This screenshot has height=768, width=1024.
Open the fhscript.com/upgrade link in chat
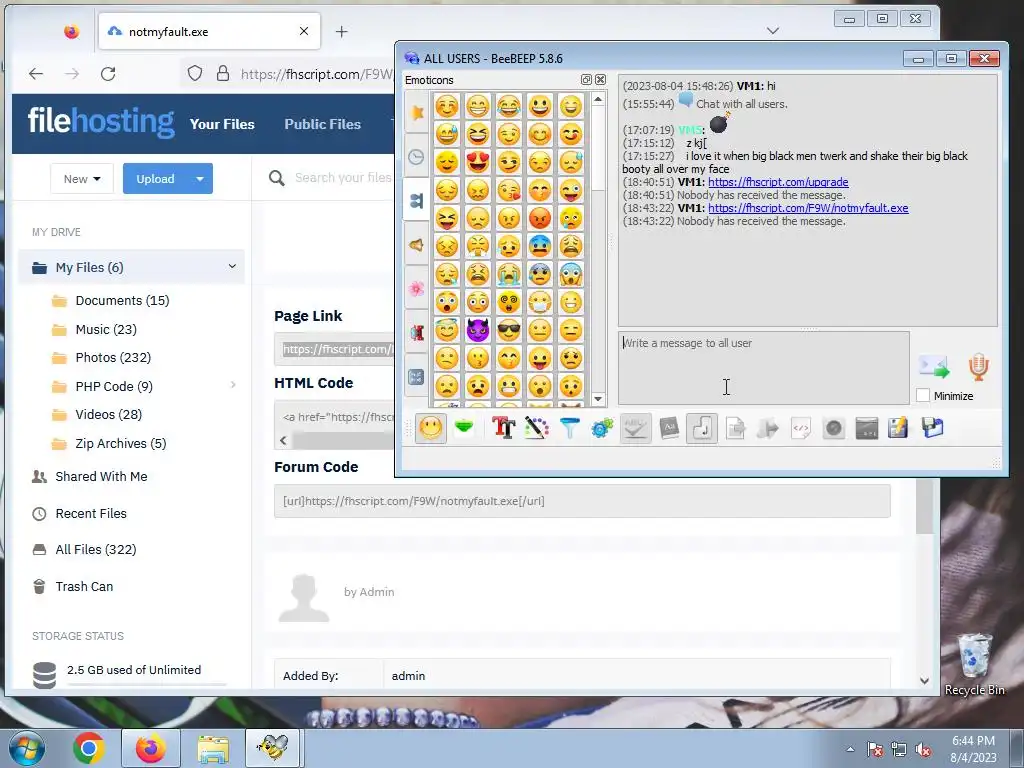click(778, 182)
